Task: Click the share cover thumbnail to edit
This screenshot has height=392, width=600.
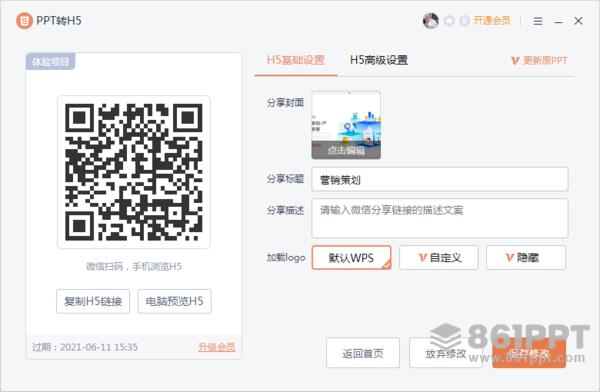Action: click(x=346, y=125)
